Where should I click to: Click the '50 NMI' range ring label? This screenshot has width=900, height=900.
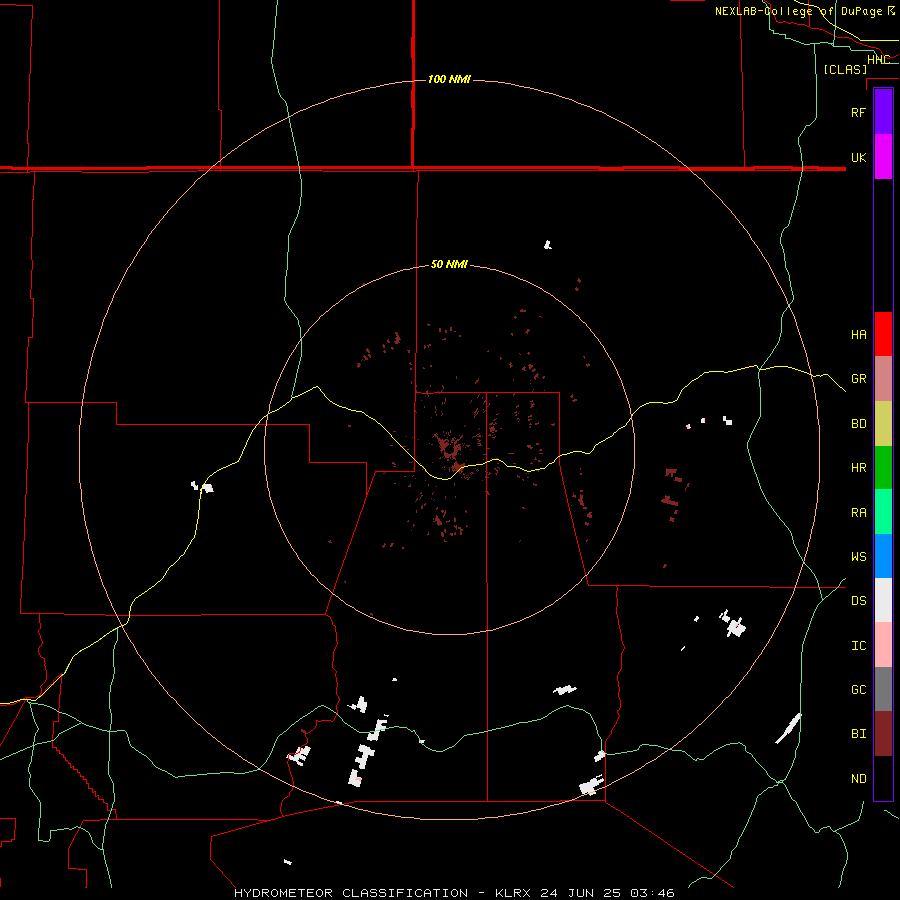point(449,265)
